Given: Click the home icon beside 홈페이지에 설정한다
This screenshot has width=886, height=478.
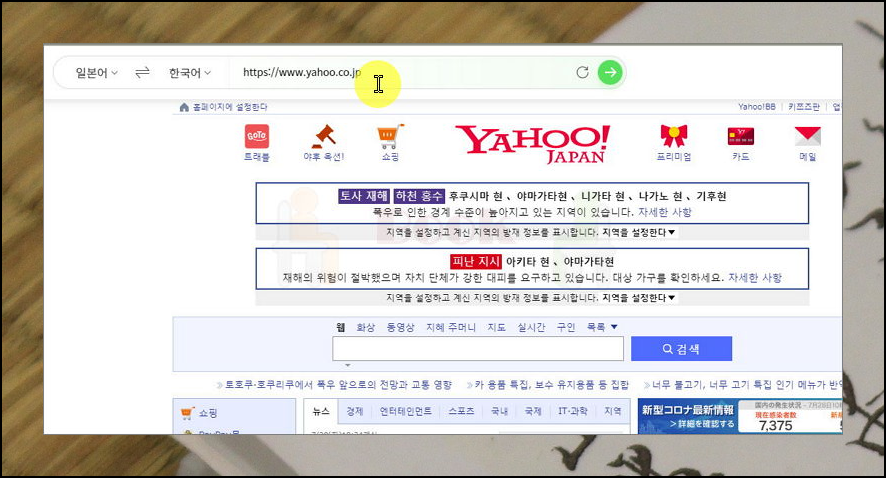Looking at the screenshot, I should click(184, 107).
